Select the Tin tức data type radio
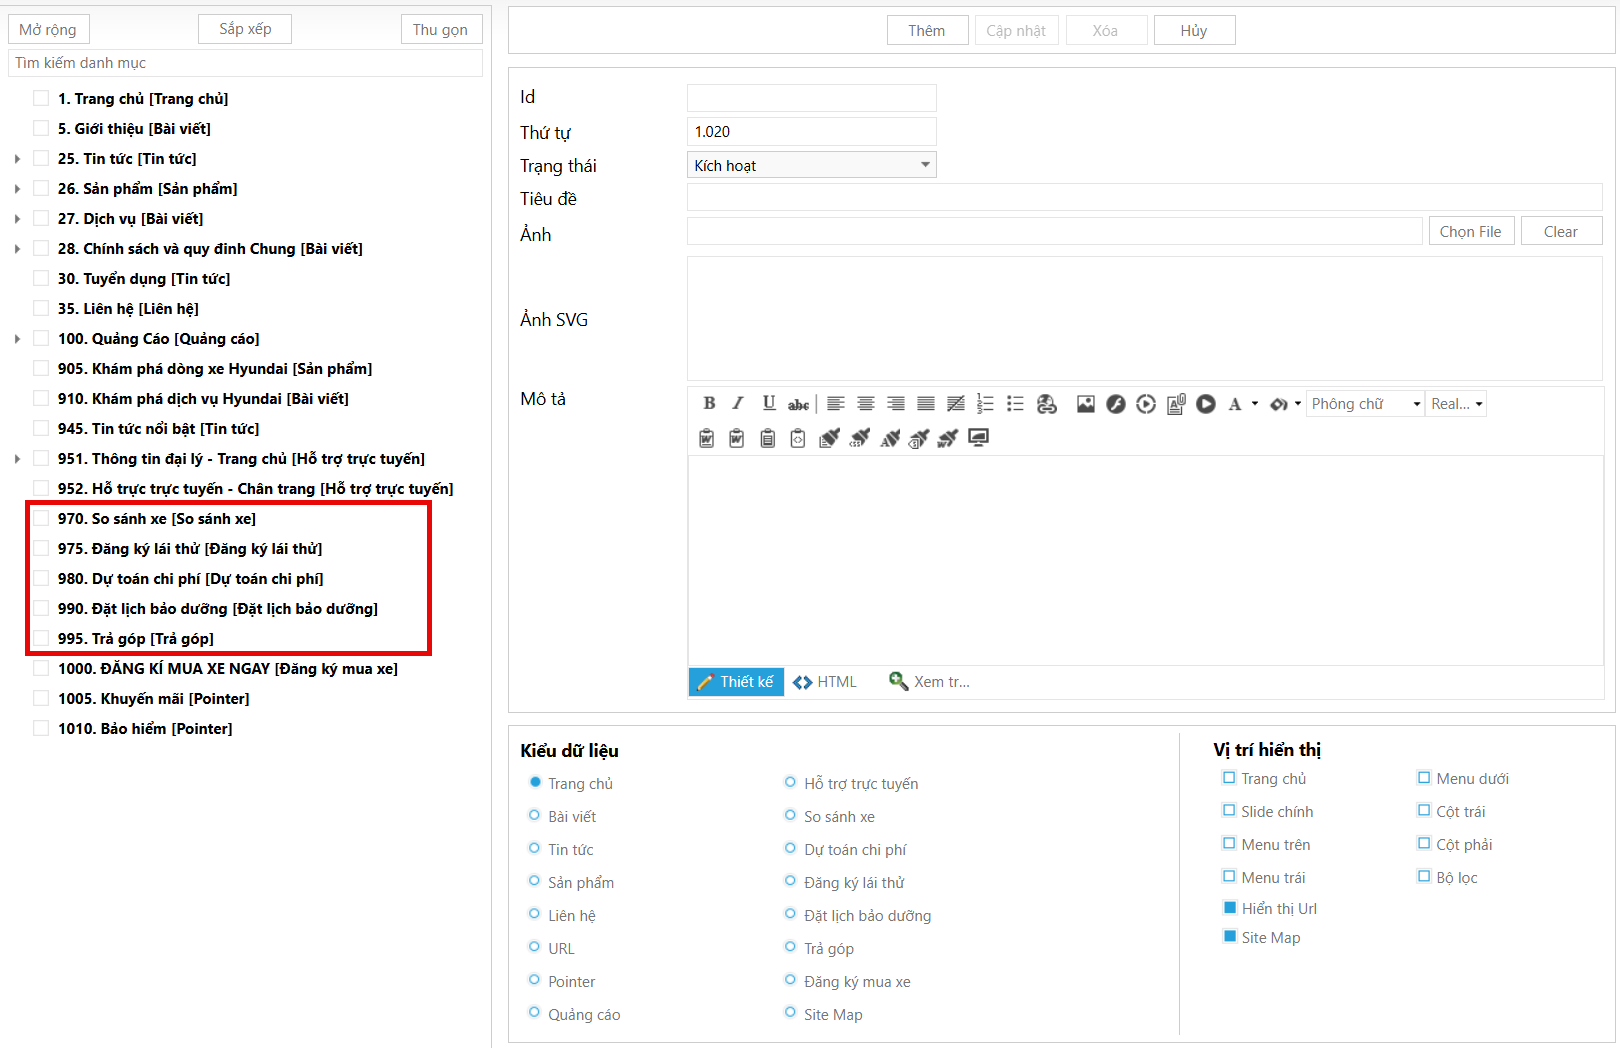 click(535, 849)
